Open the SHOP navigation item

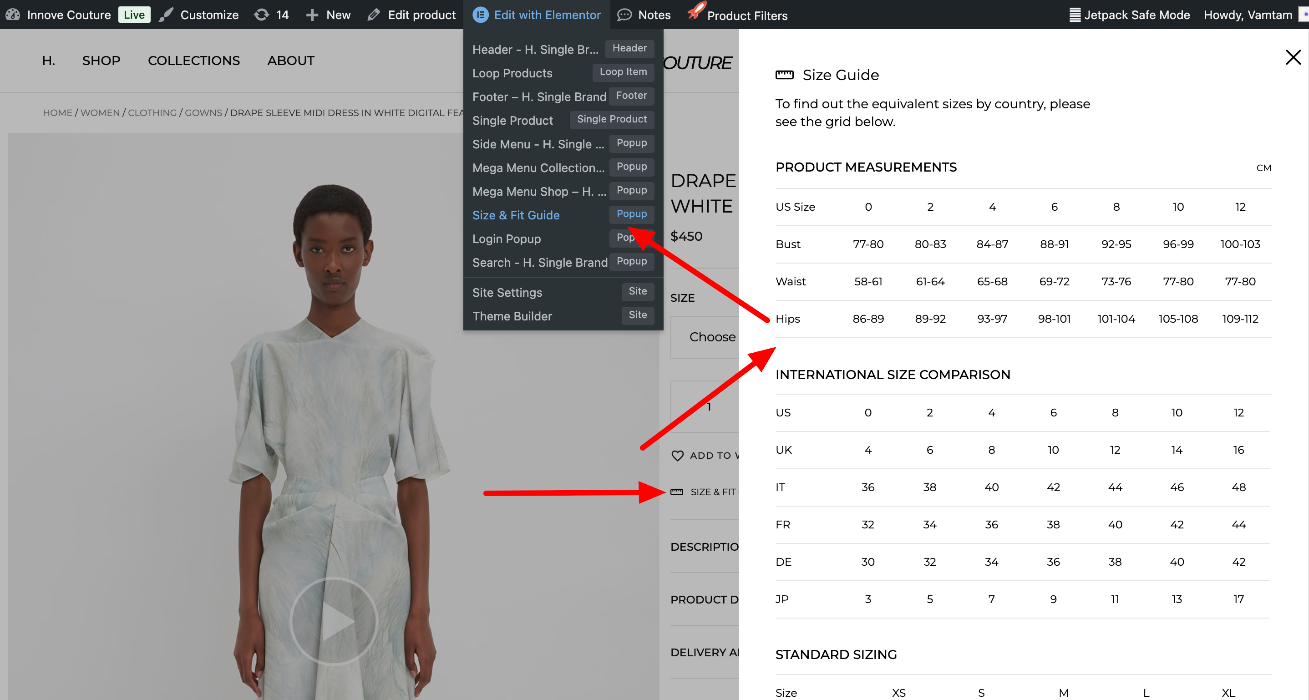[x=101, y=61]
